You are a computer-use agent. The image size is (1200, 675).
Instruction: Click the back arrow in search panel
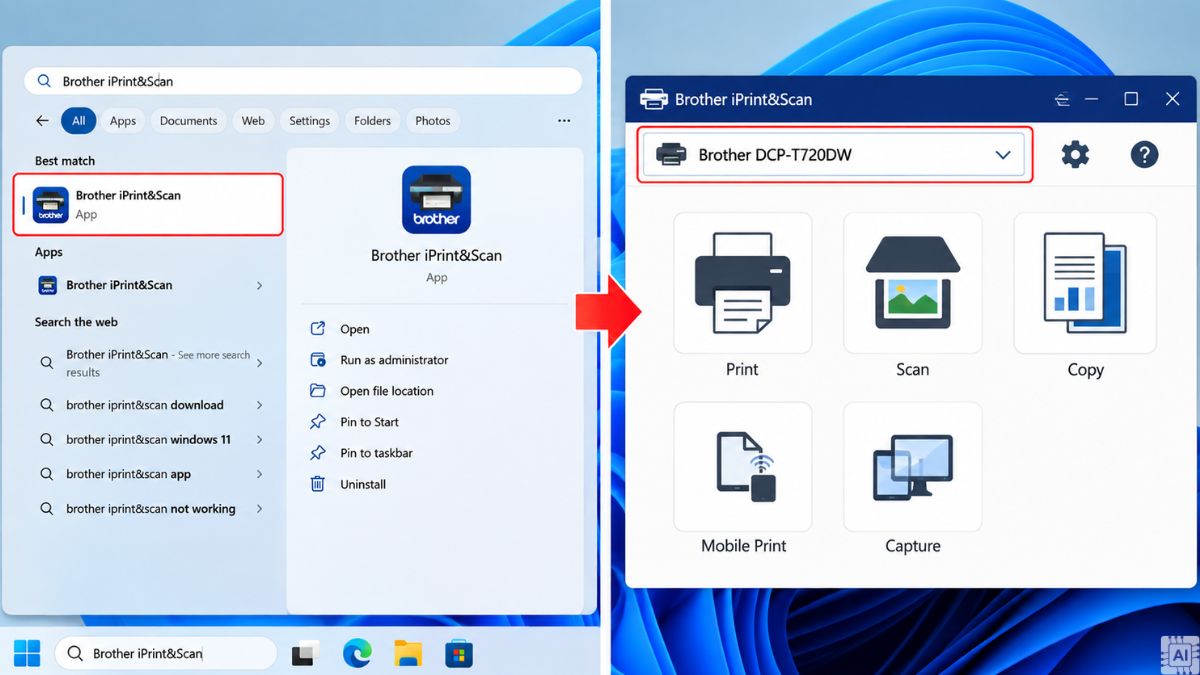pyautogui.click(x=42, y=120)
